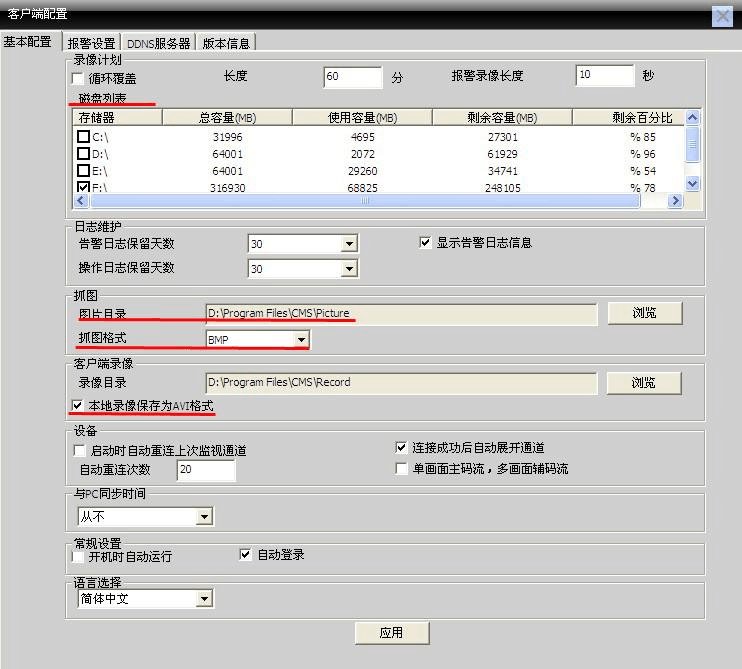
Task: Uncheck 本地录像保存为AVI格式 option
Action: point(79,407)
